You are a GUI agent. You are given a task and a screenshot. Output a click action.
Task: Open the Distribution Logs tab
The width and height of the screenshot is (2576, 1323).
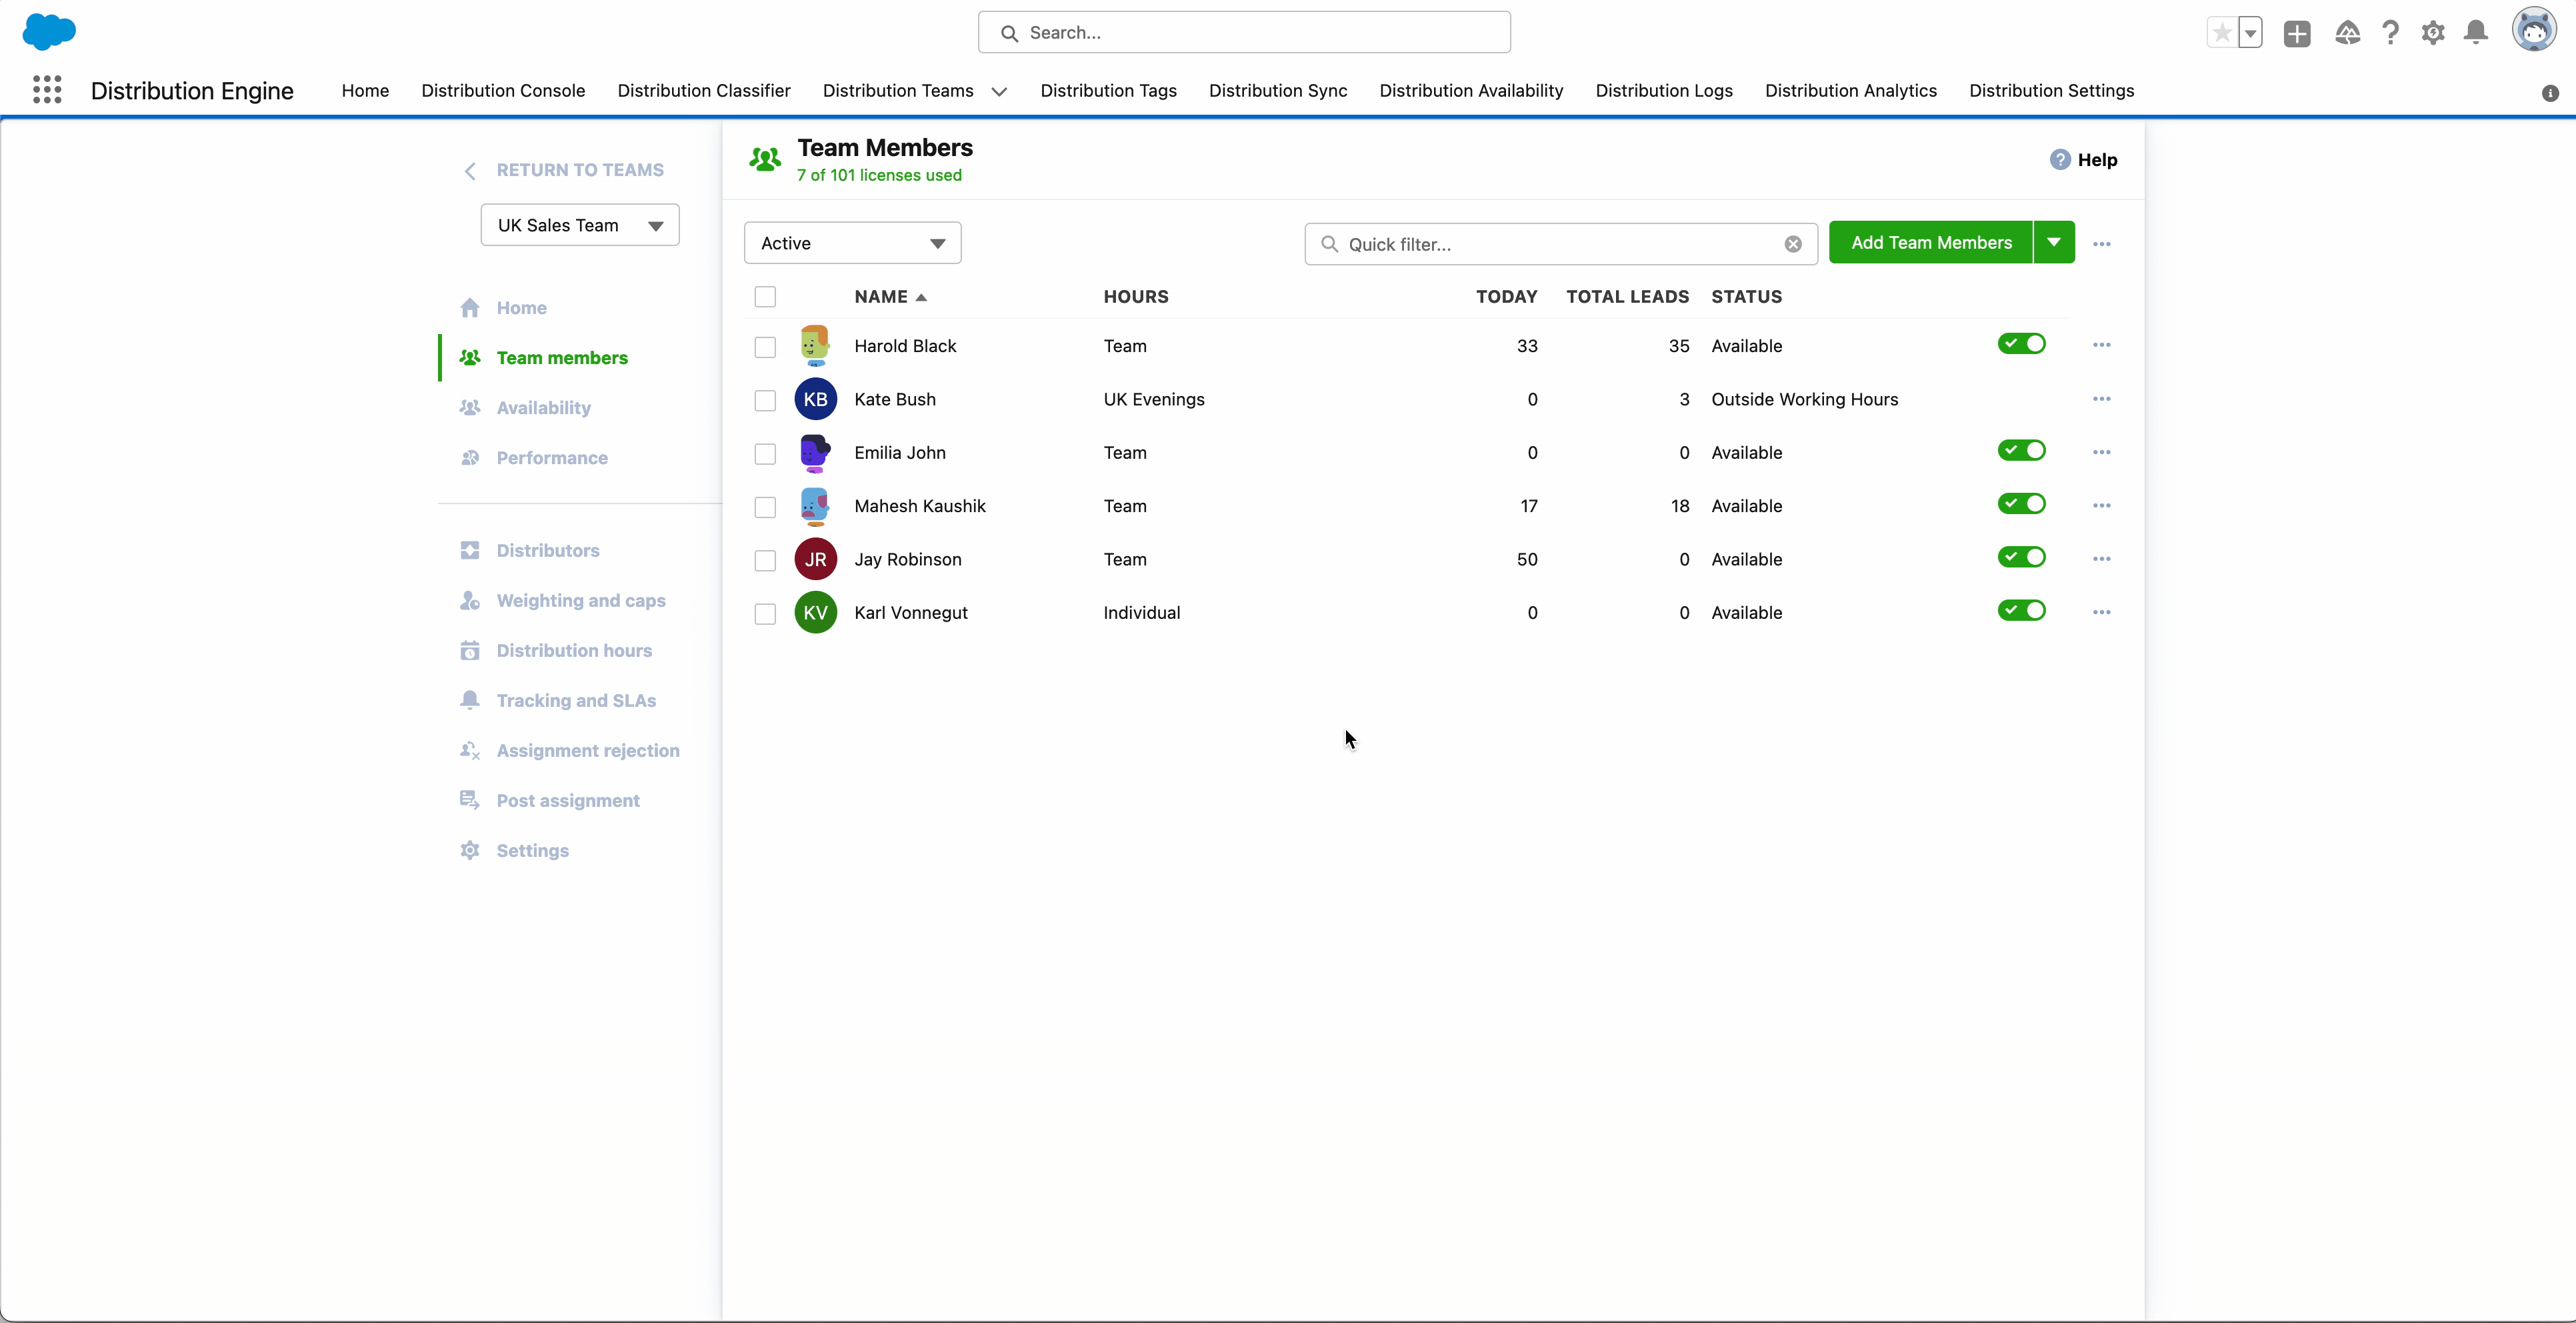point(1664,91)
